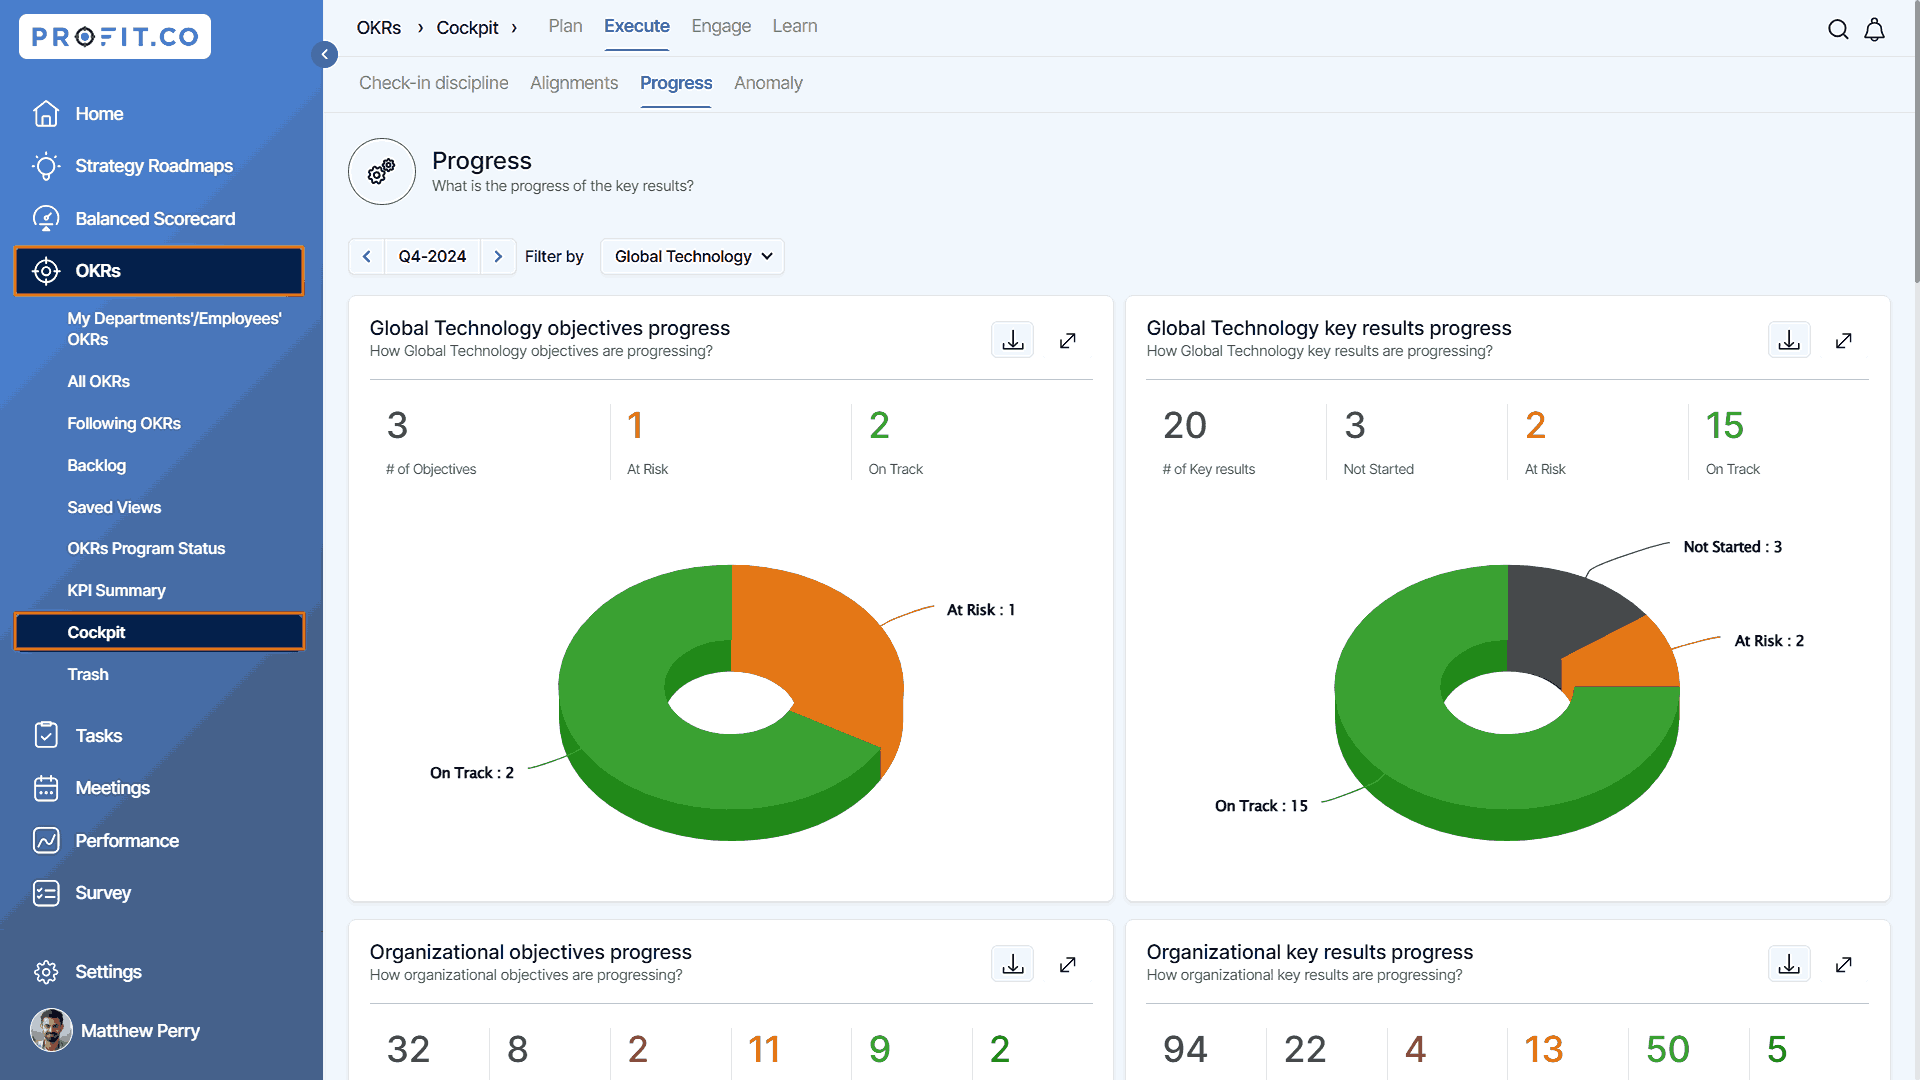The width and height of the screenshot is (1920, 1080).
Task: Expand Organizational objectives progress chart
Action: pos(1068,964)
